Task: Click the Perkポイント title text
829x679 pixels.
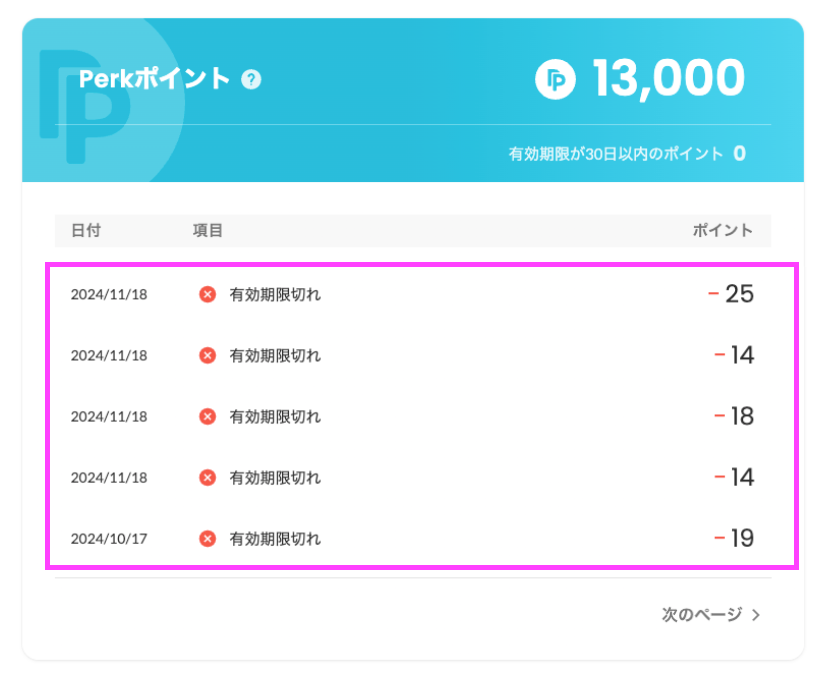Action: click(155, 79)
